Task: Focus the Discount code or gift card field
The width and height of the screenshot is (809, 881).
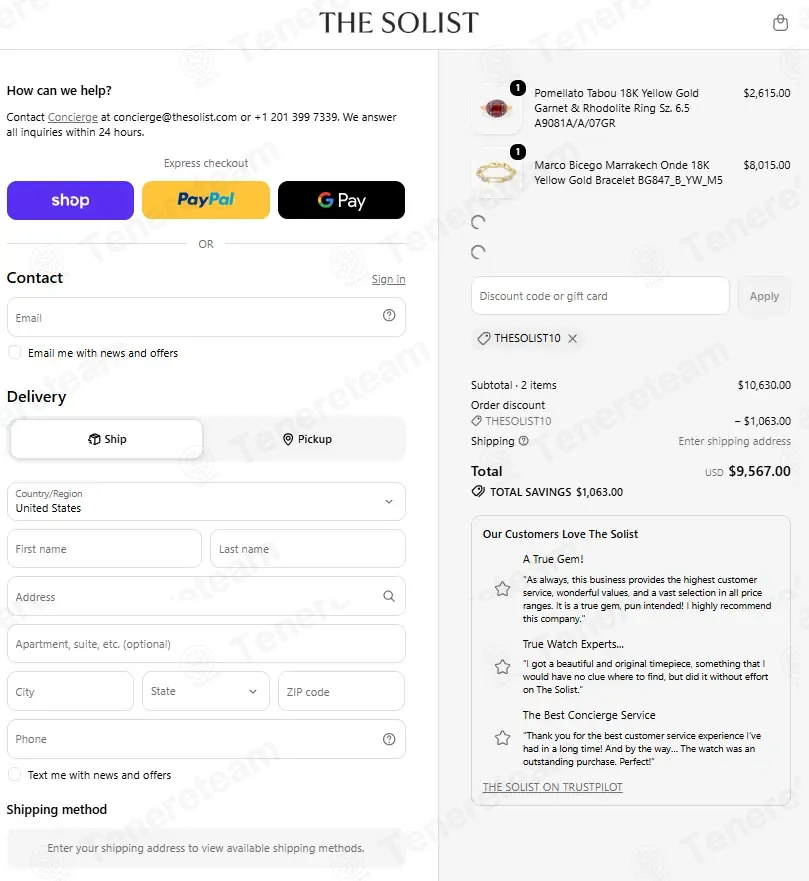Action: pyautogui.click(x=600, y=296)
